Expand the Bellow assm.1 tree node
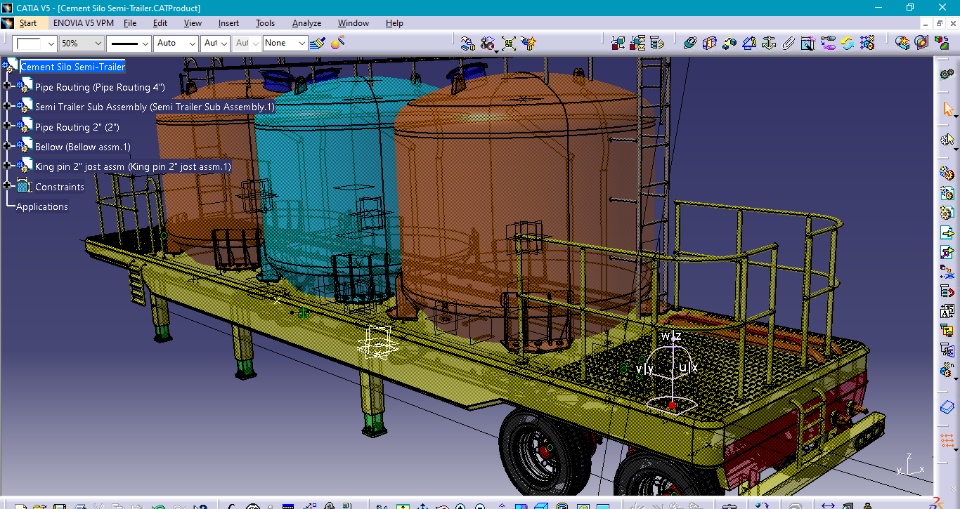 [8, 147]
